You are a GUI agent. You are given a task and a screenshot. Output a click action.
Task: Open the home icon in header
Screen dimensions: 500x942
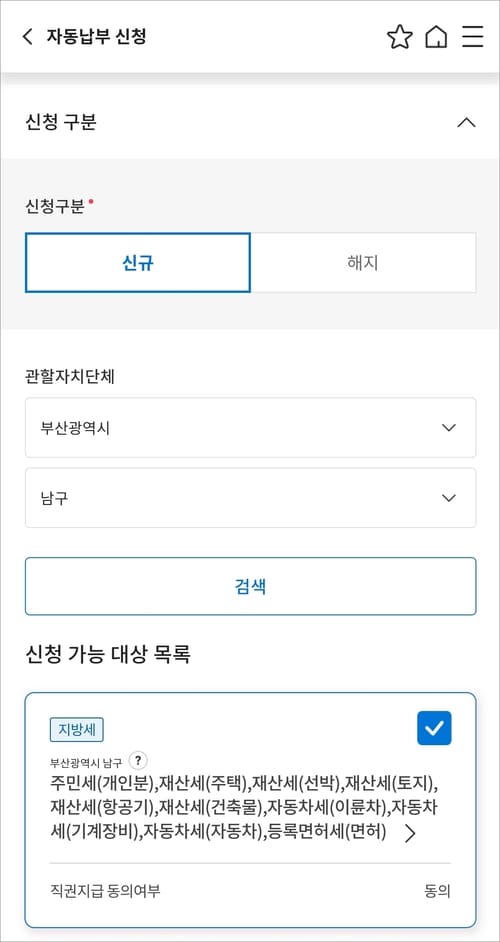pyautogui.click(x=436, y=37)
